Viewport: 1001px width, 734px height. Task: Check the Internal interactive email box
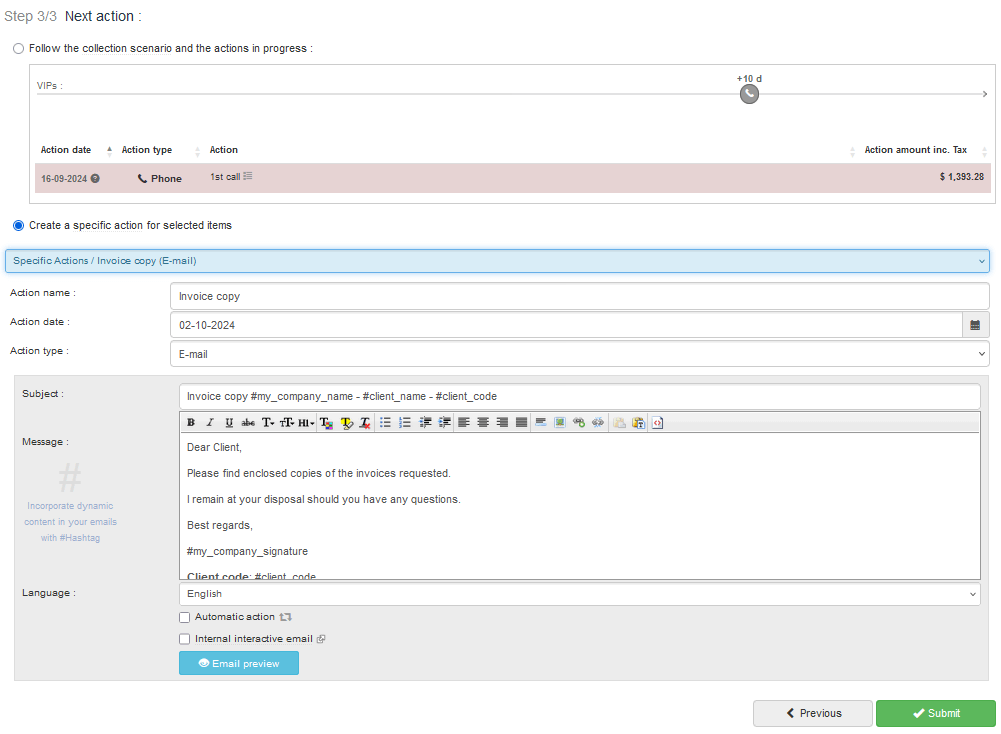click(x=184, y=639)
